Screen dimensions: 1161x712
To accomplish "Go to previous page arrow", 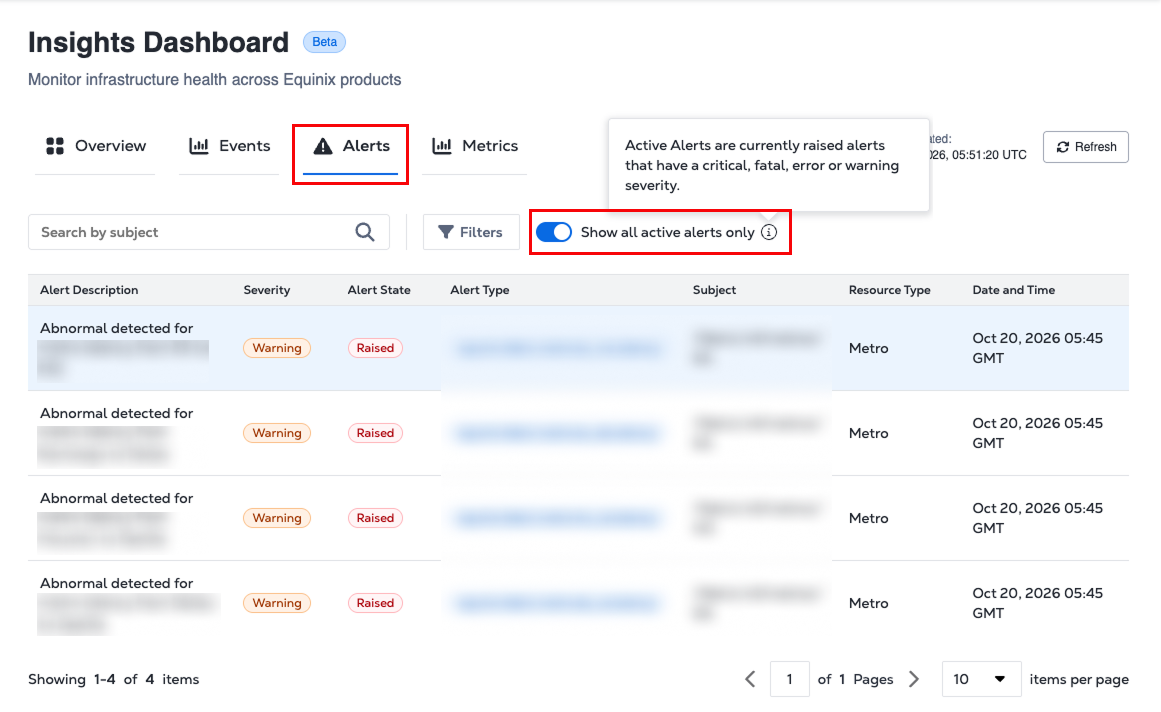I will pyautogui.click(x=750, y=679).
